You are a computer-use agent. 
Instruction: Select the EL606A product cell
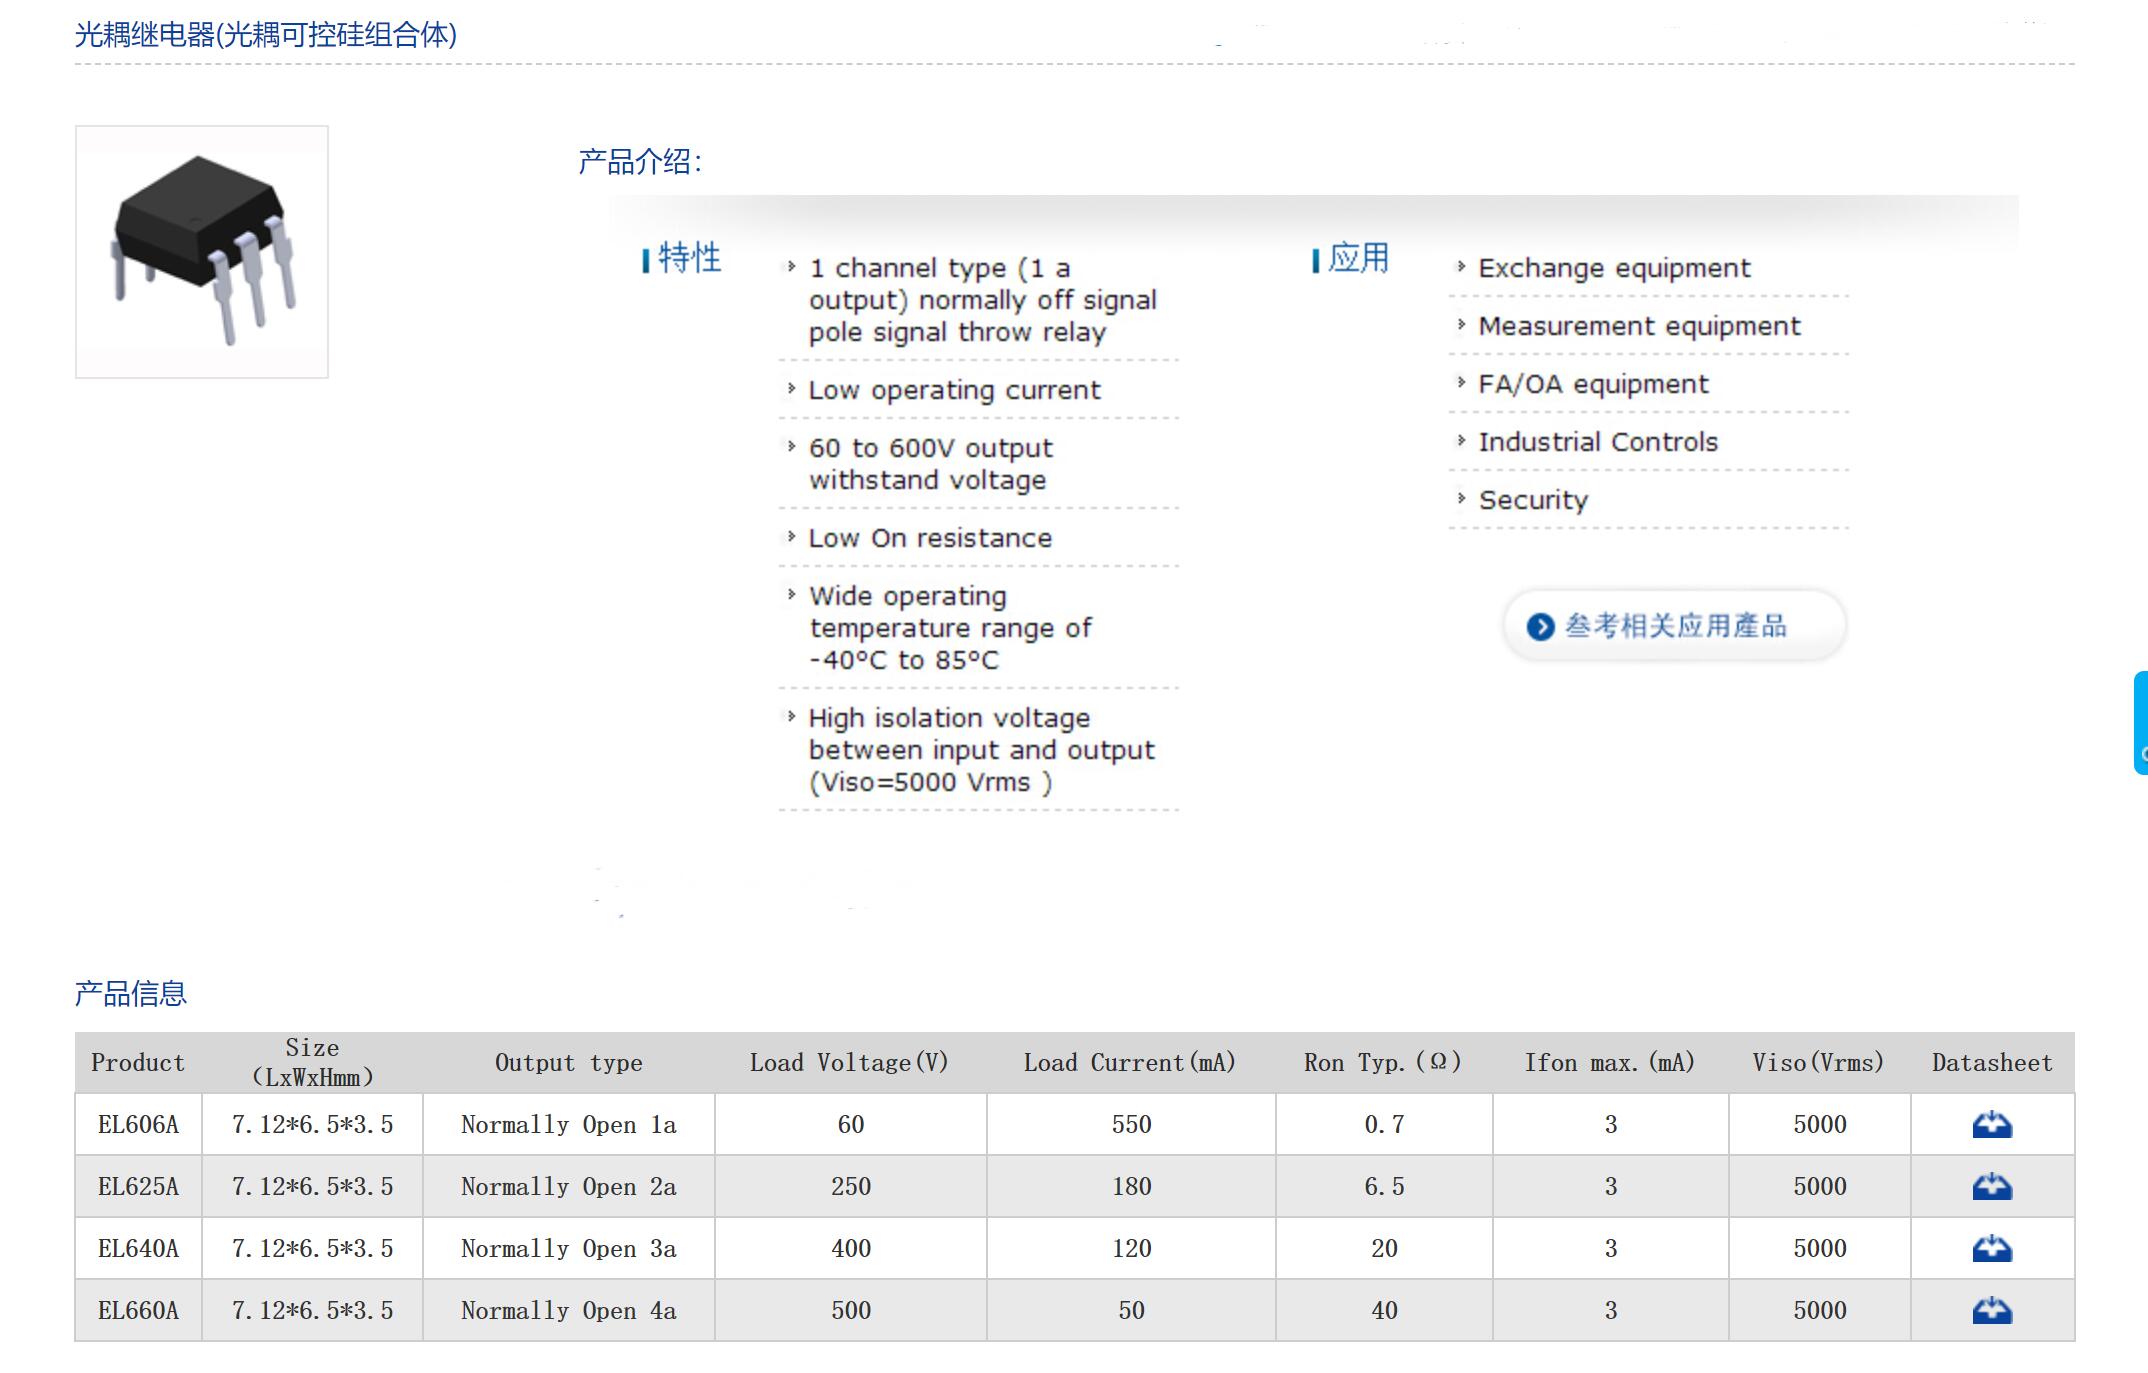tap(138, 1125)
